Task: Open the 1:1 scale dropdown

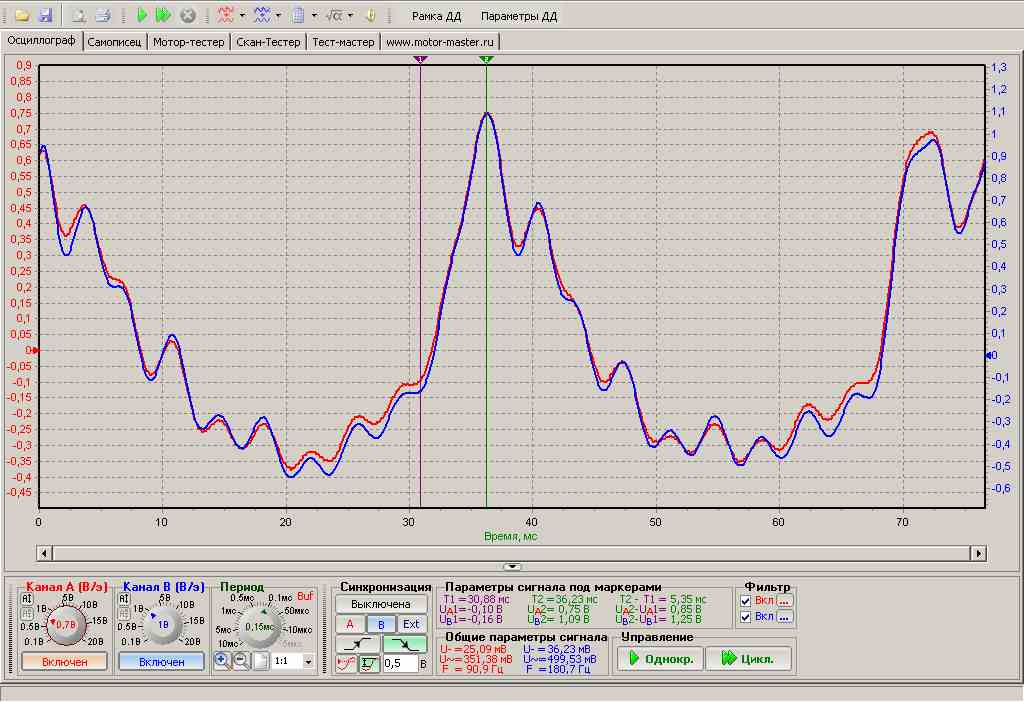Action: 307,662
